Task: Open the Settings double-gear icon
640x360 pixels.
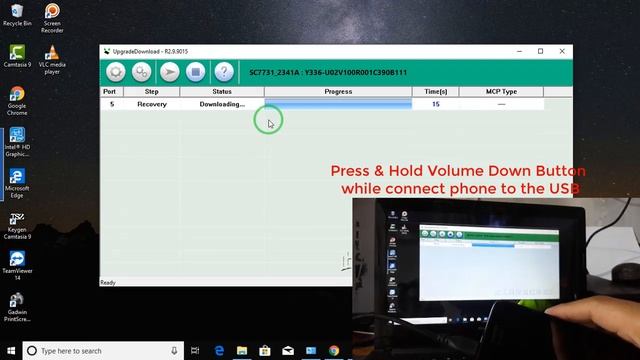Action: 142,72
